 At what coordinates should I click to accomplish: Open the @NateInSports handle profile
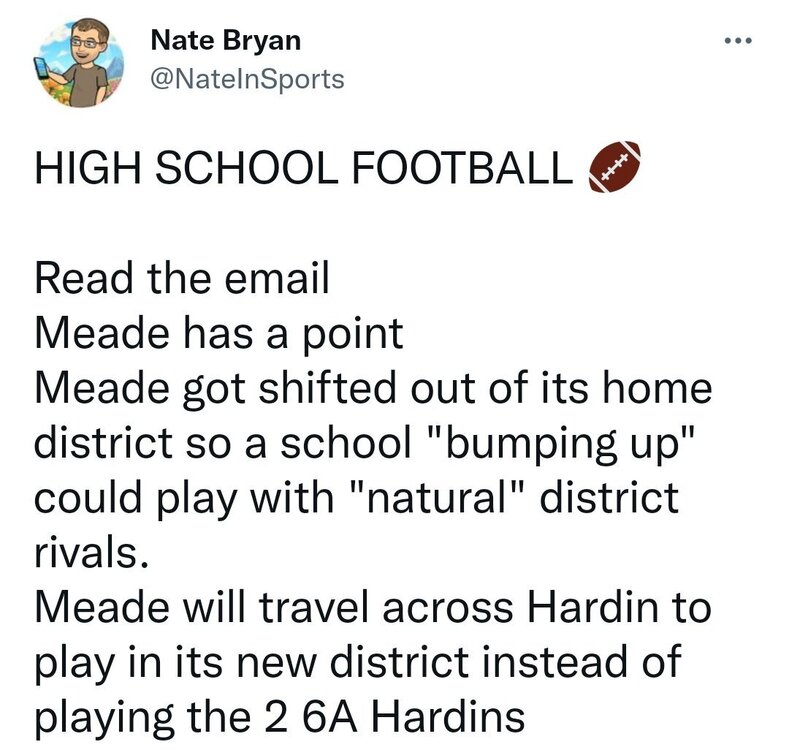click(x=247, y=79)
